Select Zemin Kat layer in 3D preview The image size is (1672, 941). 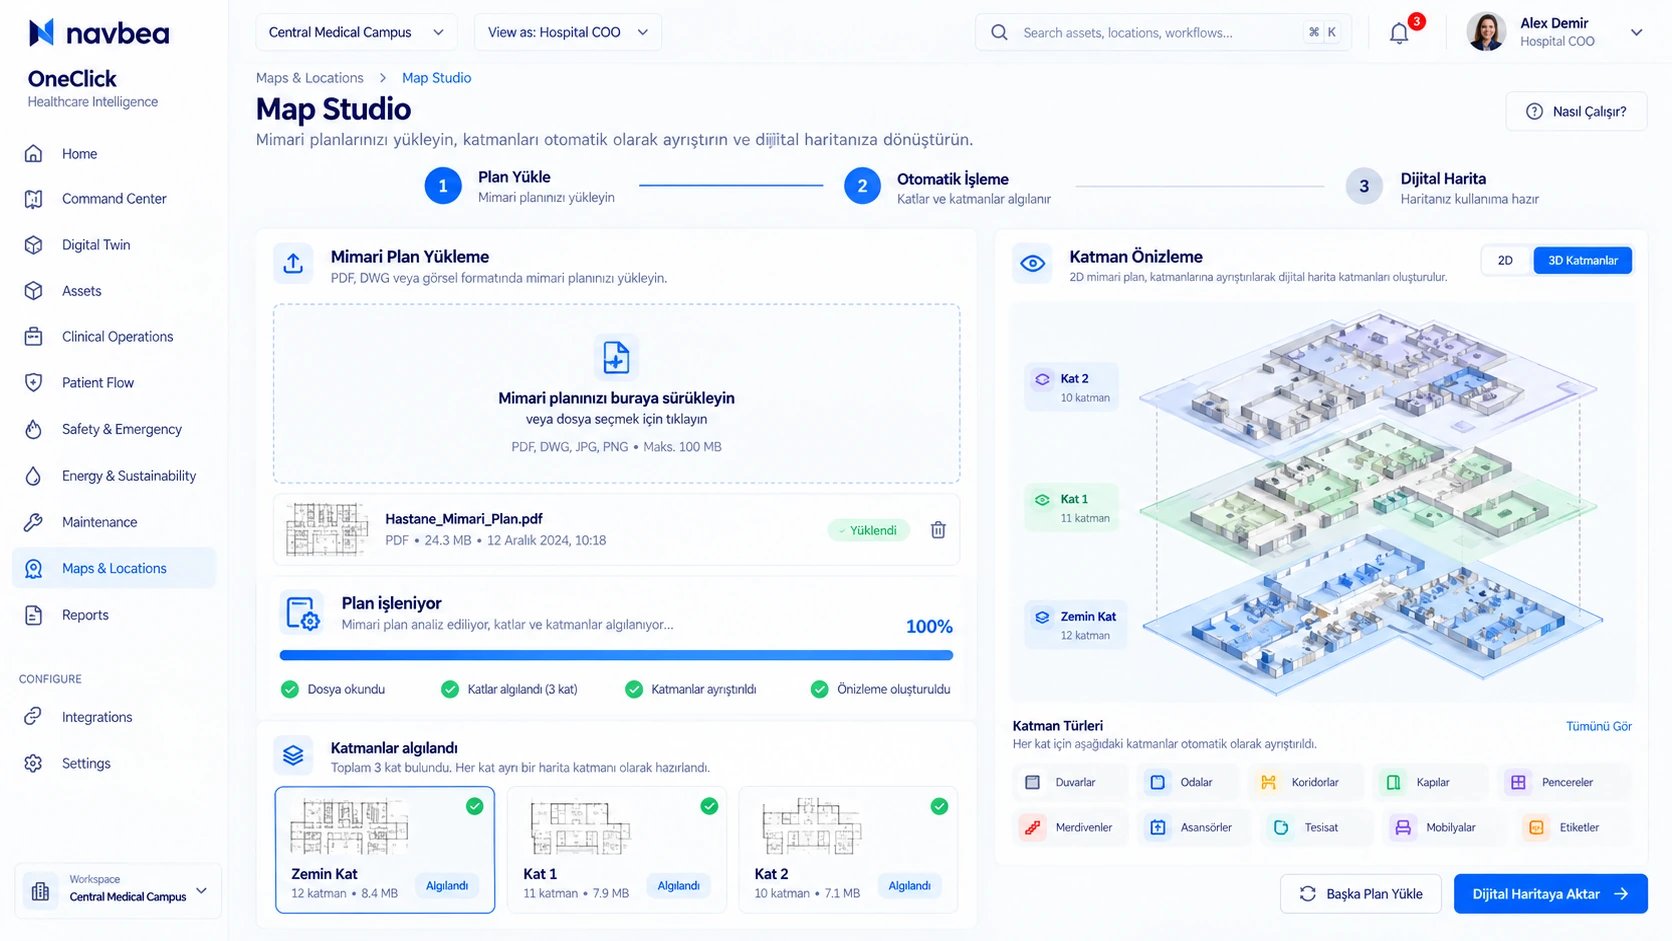click(x=1076, y=625)
